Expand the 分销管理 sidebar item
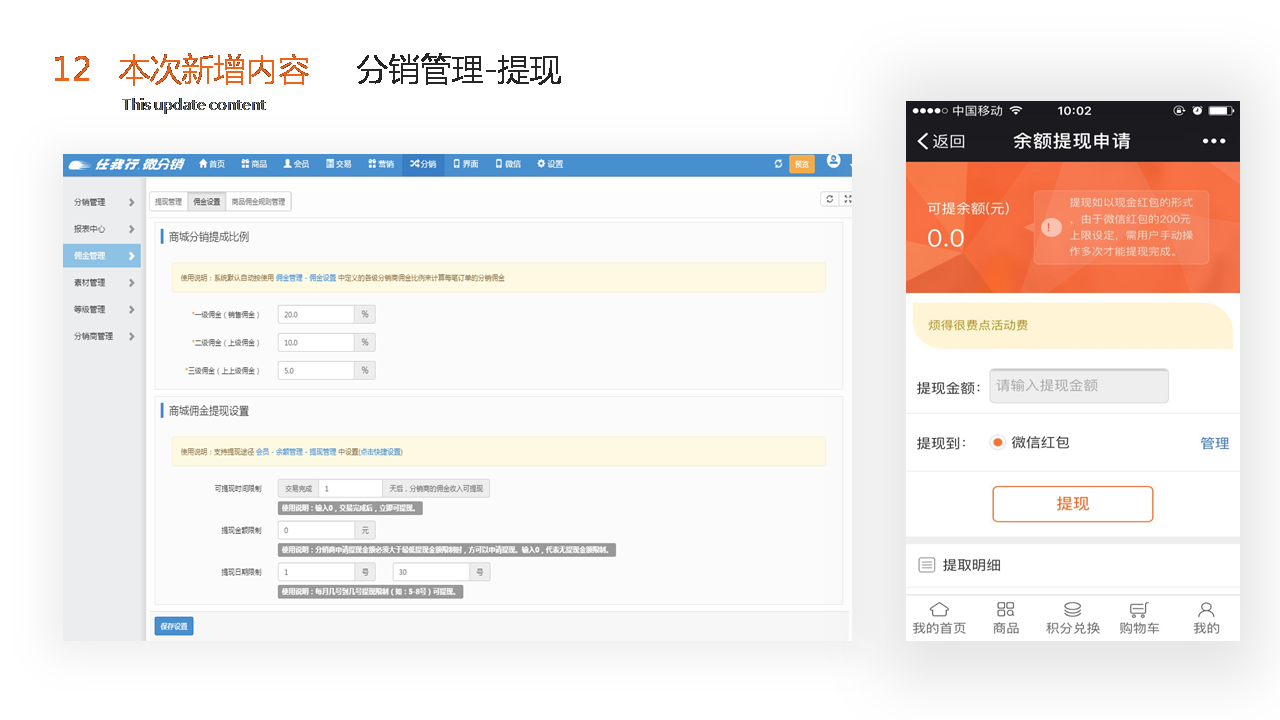The width and height of the screenshot is (1280, 720). [101, 202]
